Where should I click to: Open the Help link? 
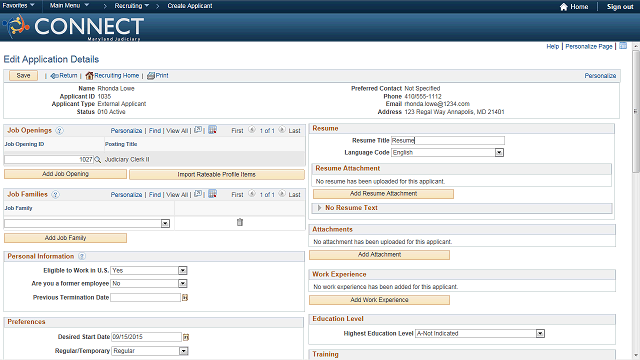553,47
